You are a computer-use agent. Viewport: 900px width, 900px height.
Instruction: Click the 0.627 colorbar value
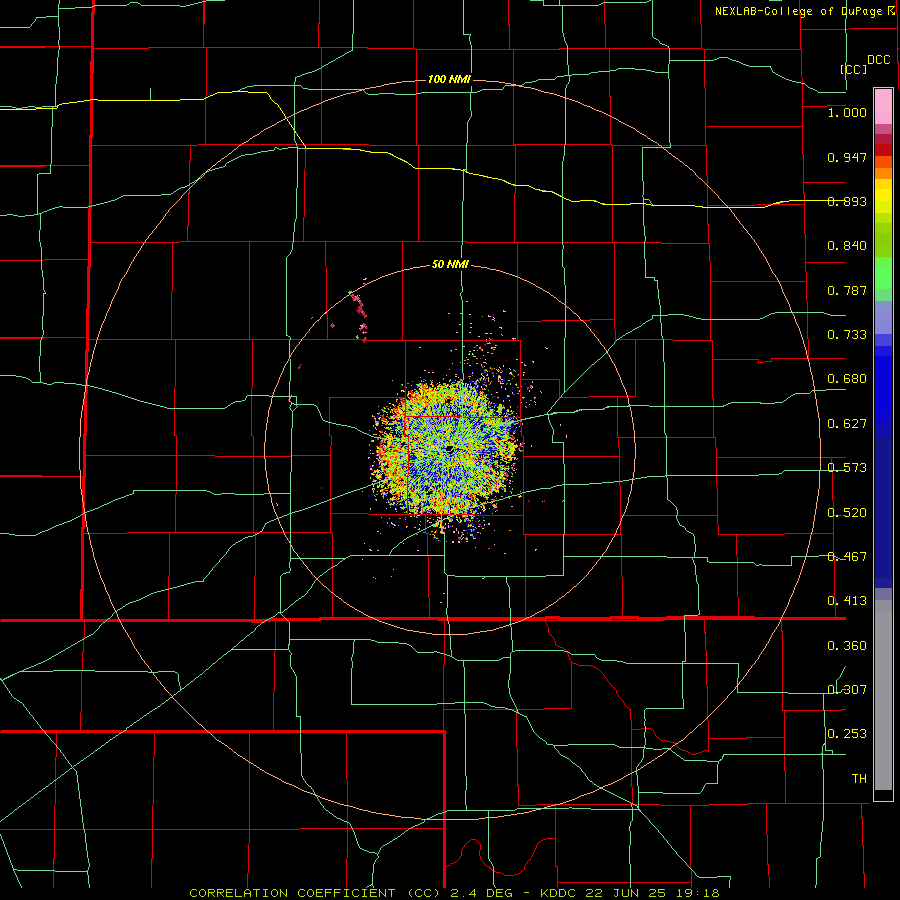(847, 424)
